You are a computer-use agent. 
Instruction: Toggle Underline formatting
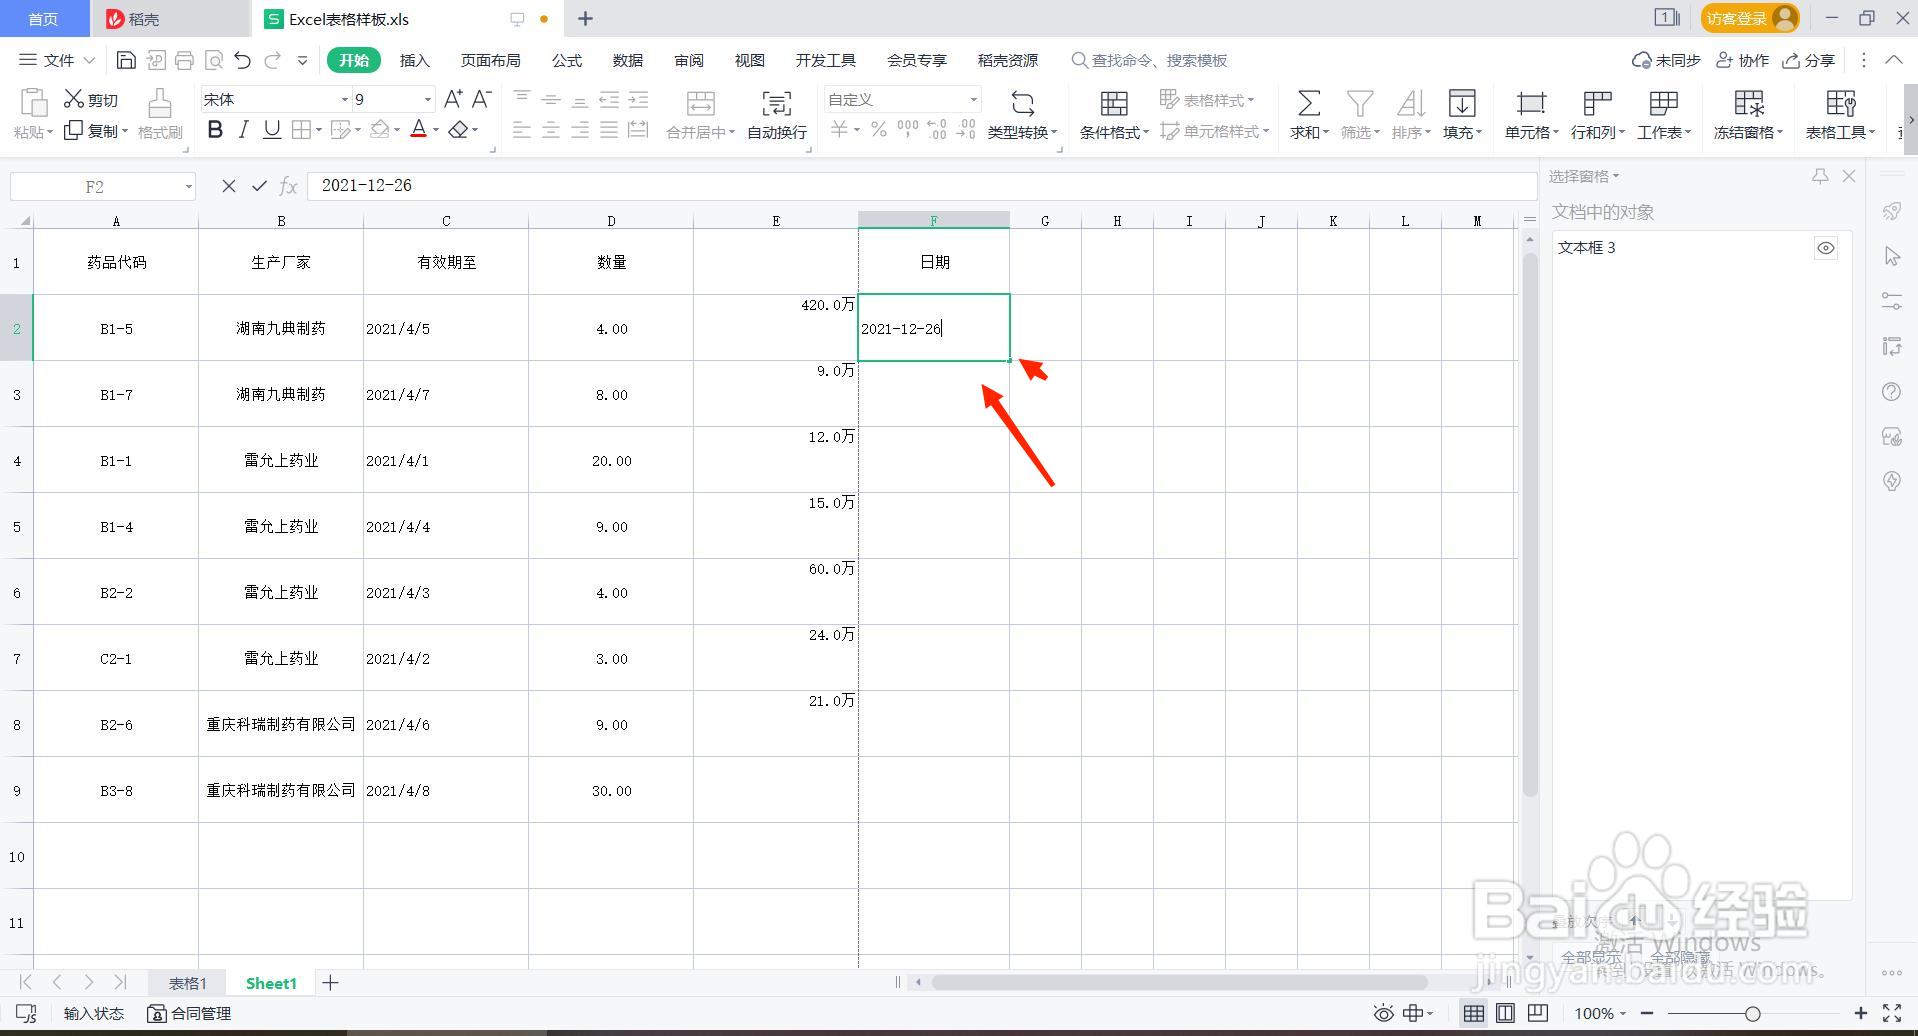pos(272,130)
